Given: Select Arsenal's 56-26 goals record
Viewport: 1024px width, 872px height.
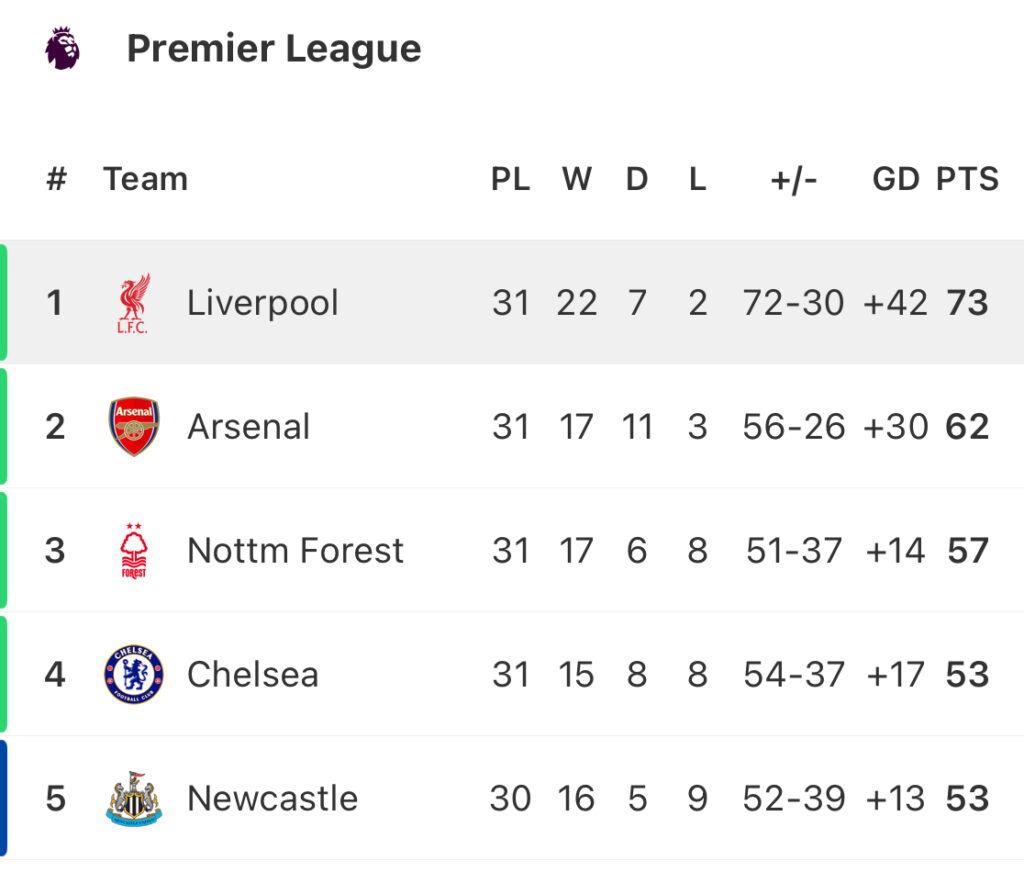Looking at the screenshot, I should [x=793, y=427].
